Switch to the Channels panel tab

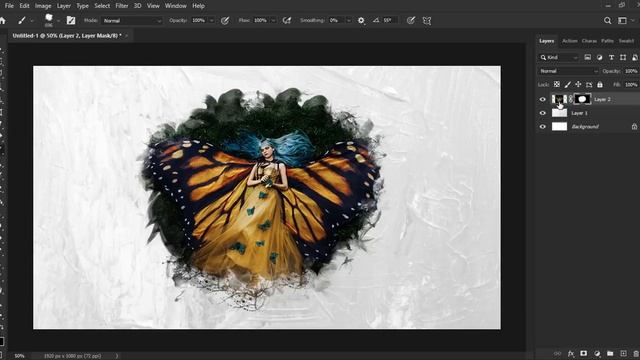coord(589,41)
